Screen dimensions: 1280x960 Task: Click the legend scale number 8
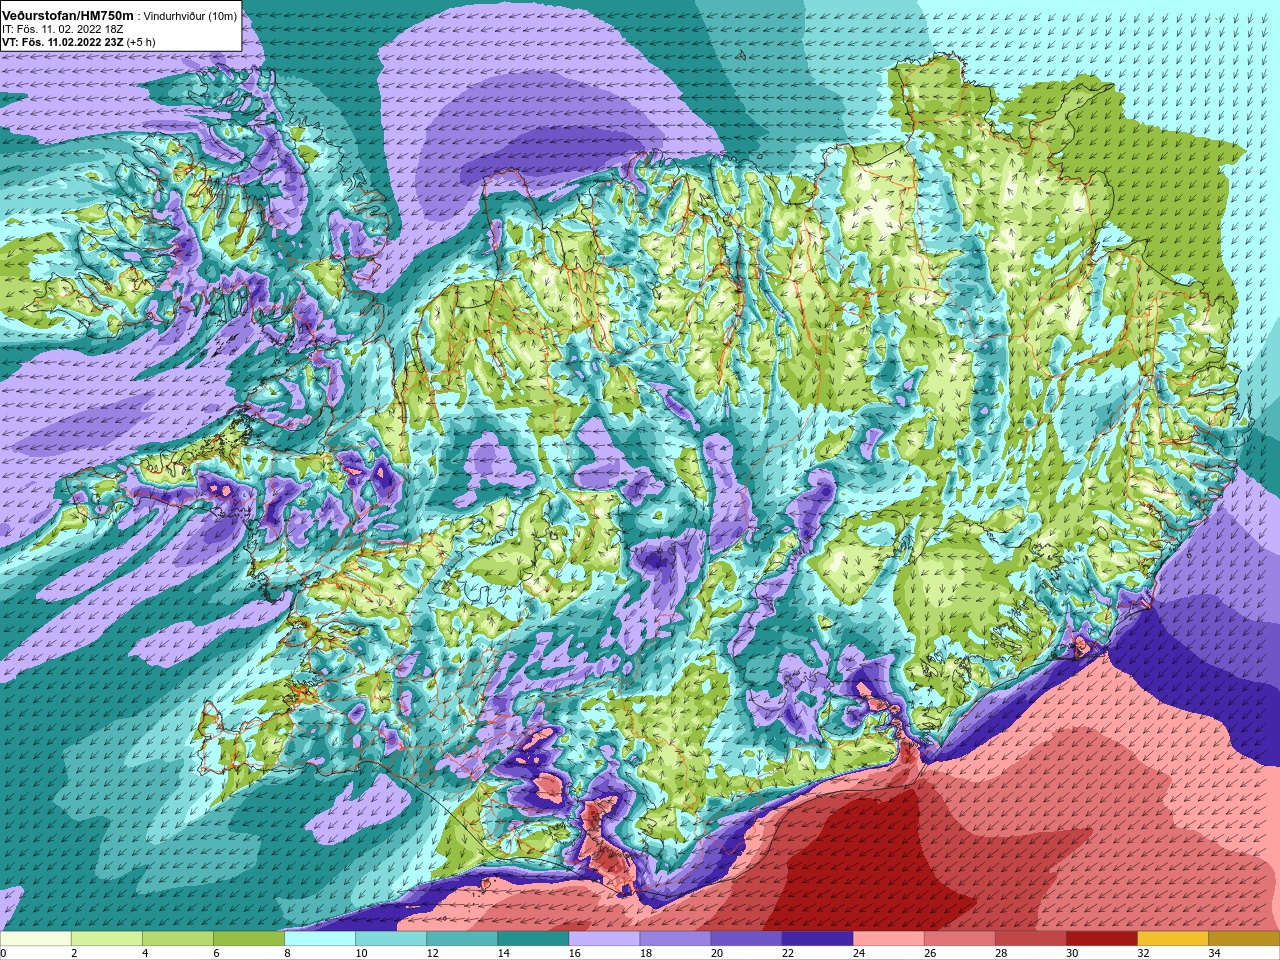tap(287, 953)
